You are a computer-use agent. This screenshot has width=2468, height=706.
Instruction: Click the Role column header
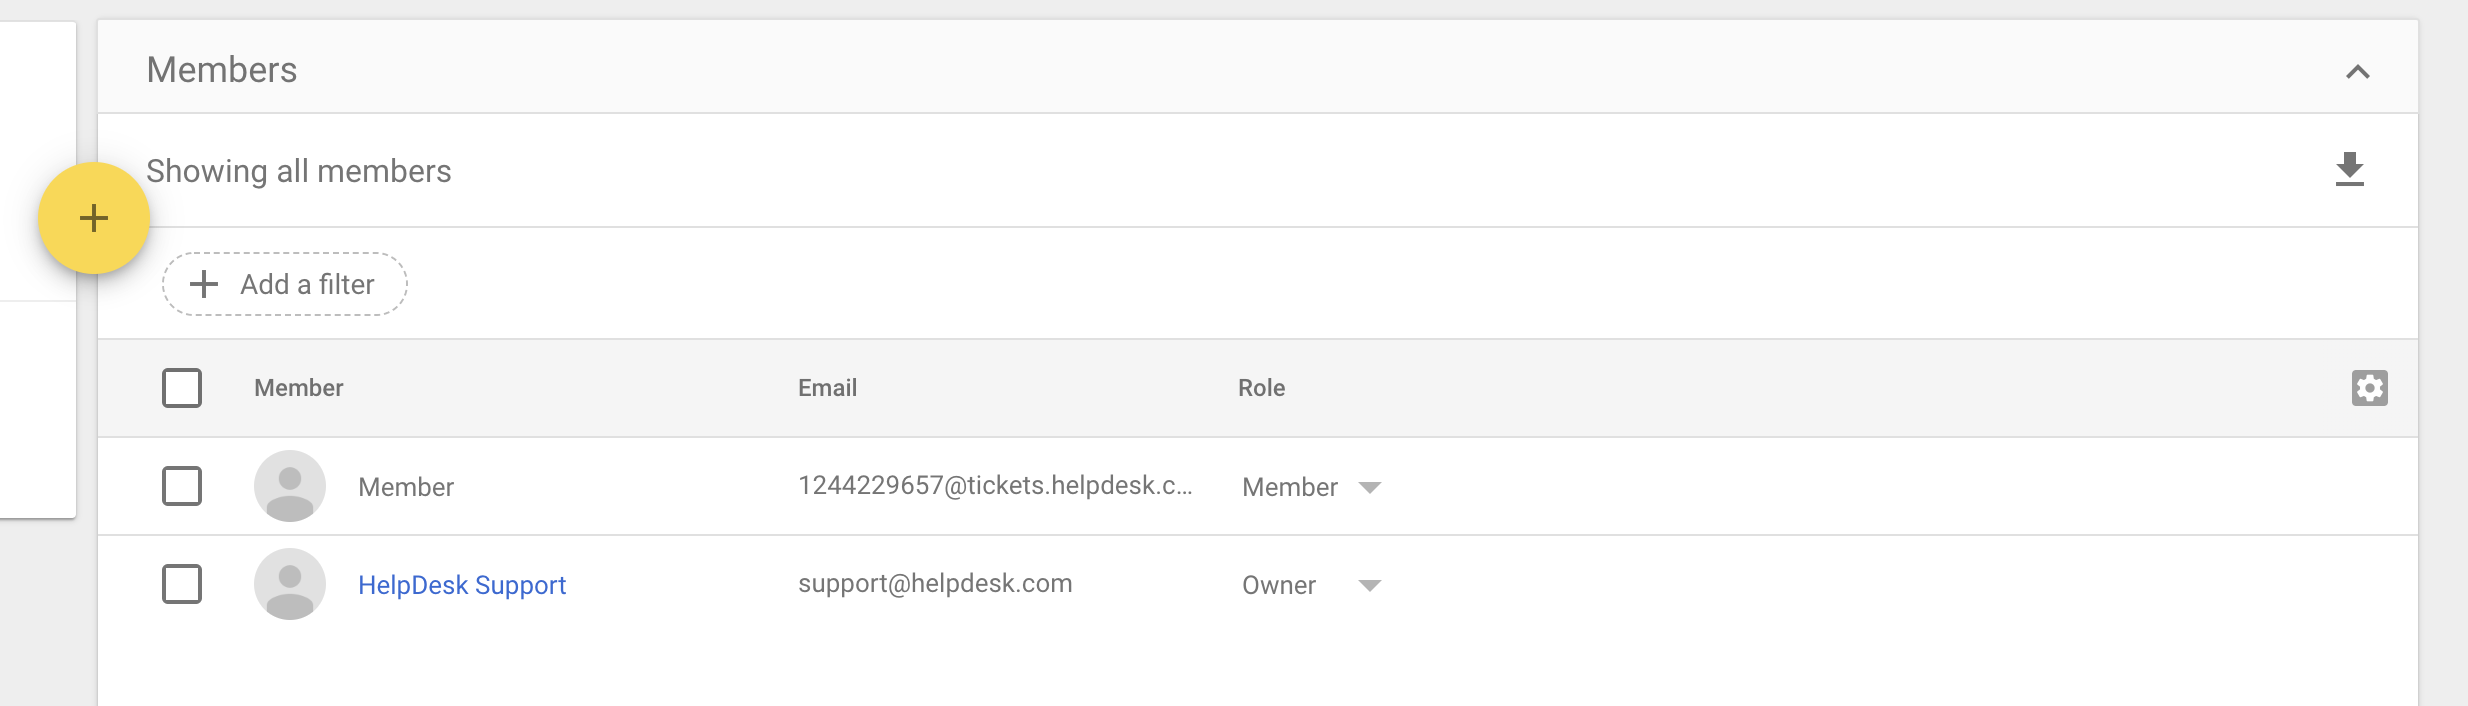click(1261, 388)
